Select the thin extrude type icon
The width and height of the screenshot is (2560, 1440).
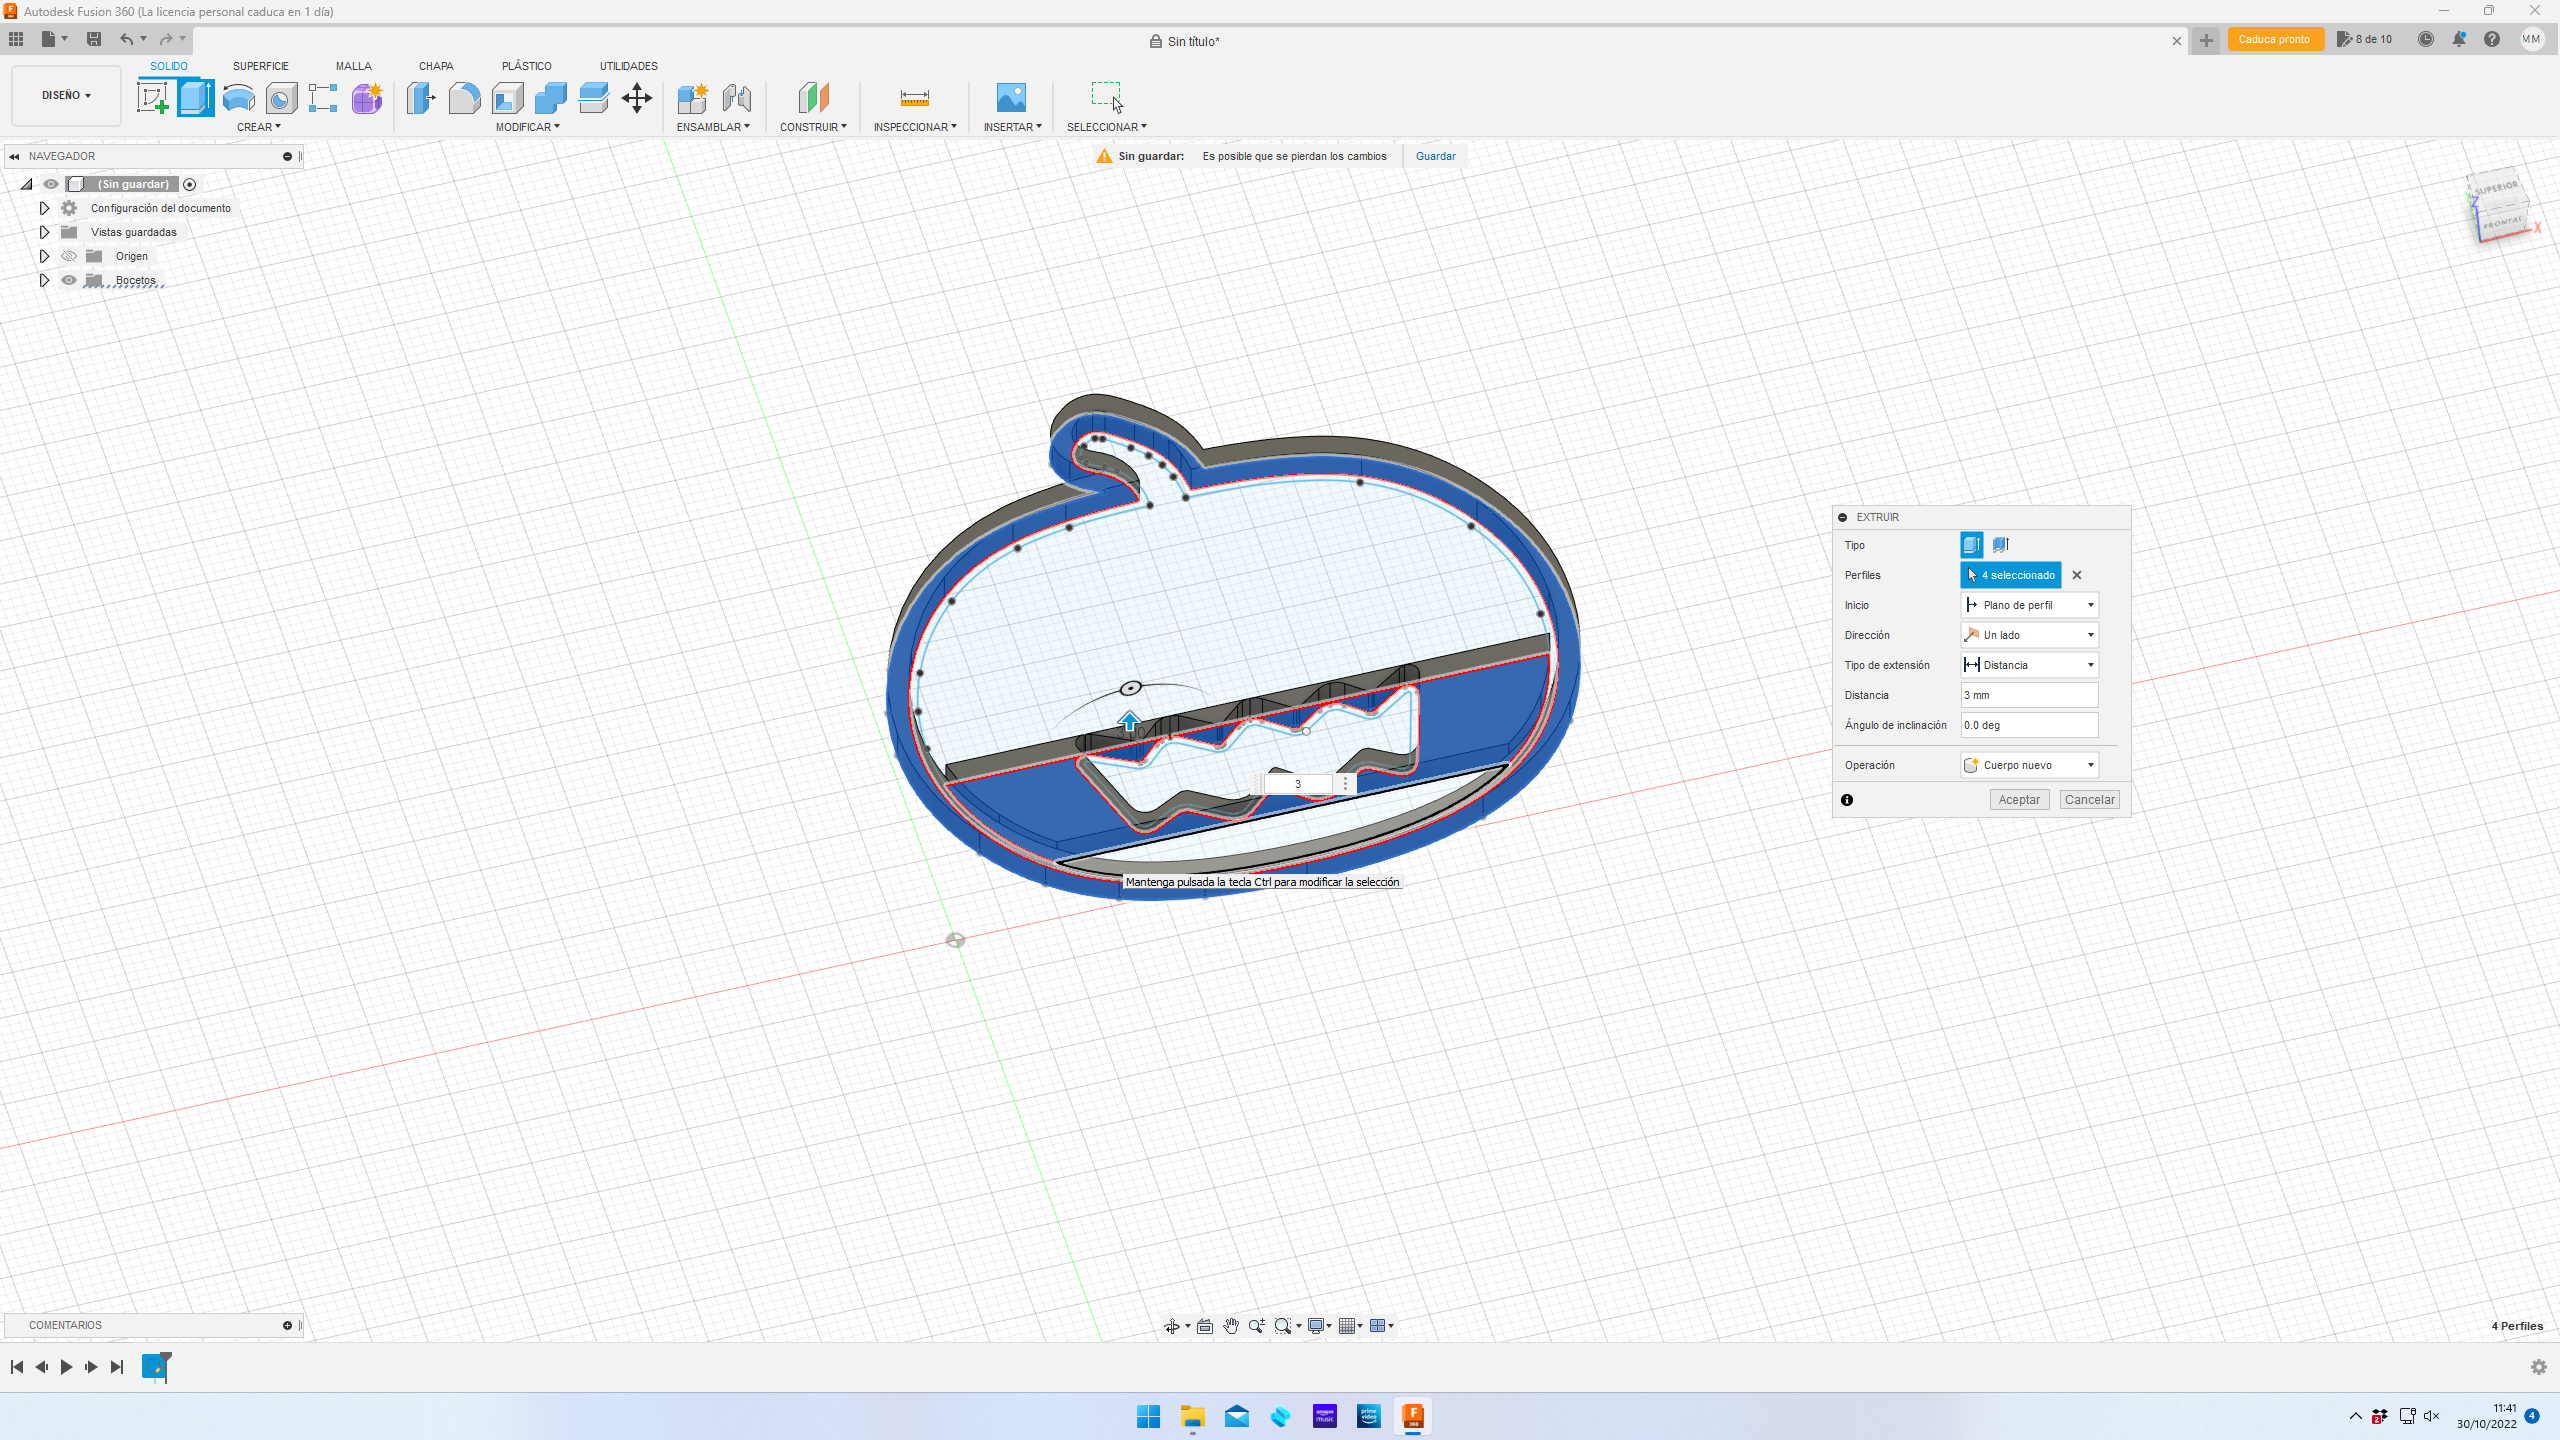pyautogui.click(x=2000, y=545)
